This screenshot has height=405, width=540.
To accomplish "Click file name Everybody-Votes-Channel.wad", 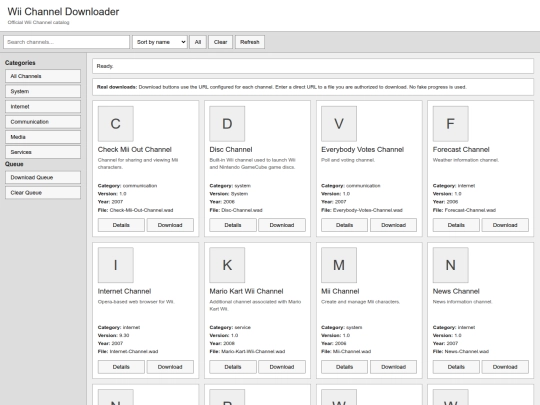I will (368, 210).
